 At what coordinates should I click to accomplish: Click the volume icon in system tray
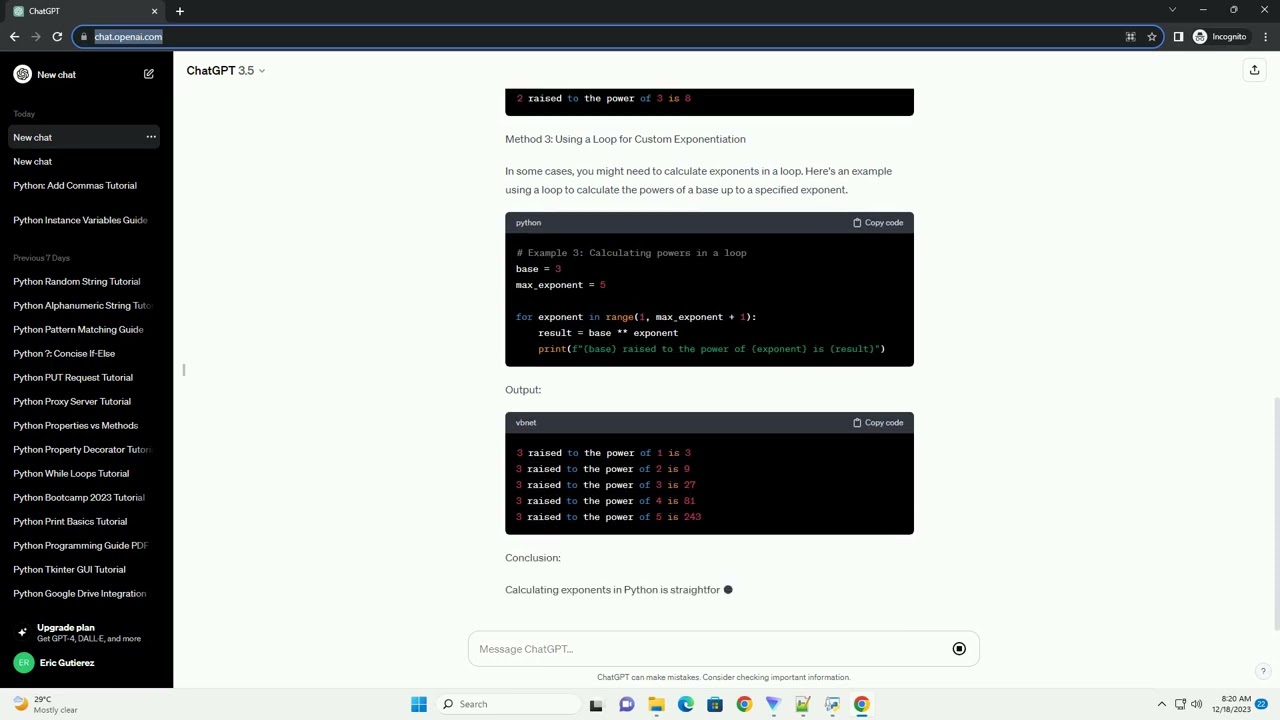(1196, 704)
